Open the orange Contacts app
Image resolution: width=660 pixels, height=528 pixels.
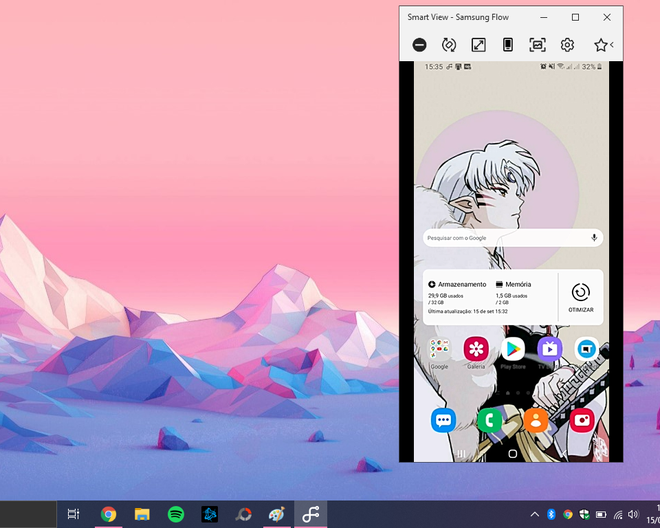[536, 420]
